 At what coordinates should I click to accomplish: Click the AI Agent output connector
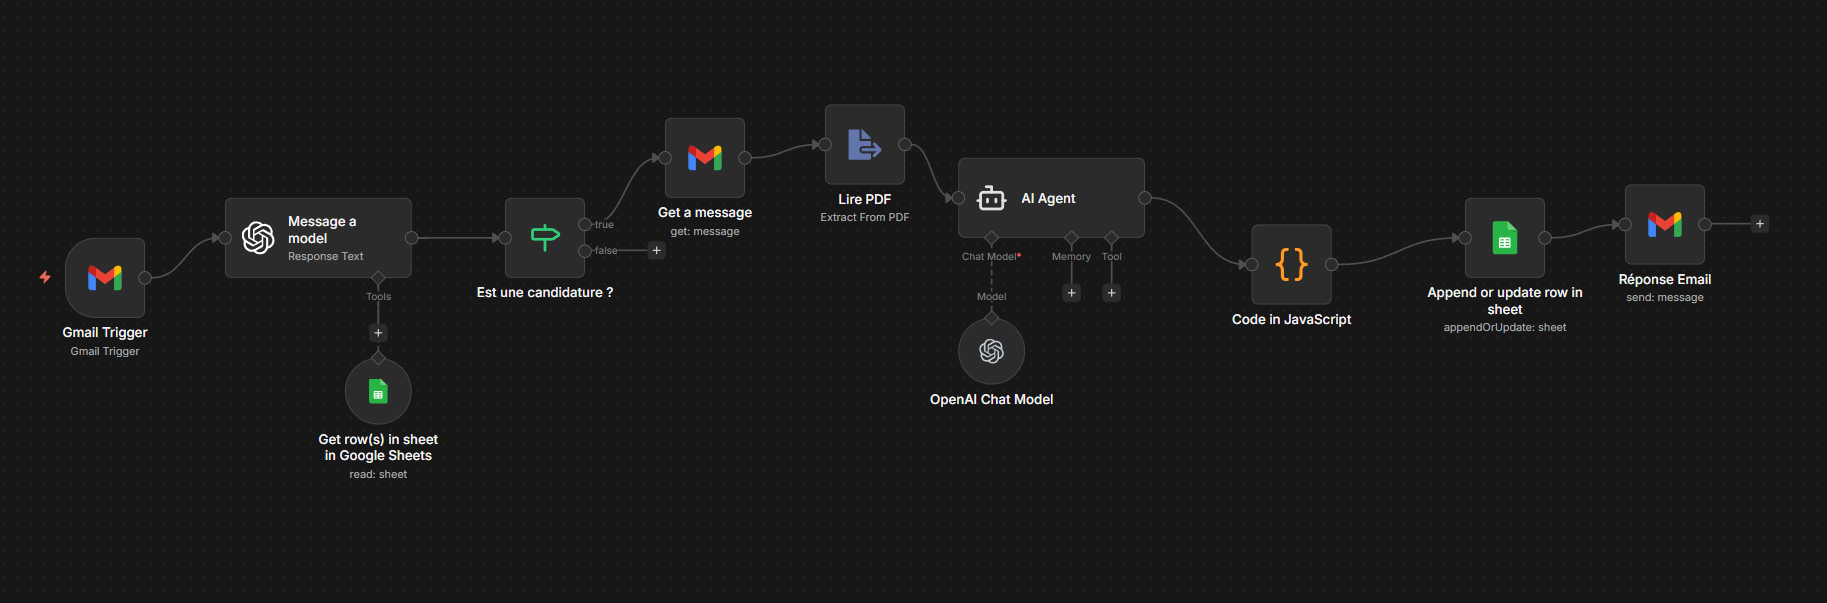pyautogui.click(x=1145, y=198)
